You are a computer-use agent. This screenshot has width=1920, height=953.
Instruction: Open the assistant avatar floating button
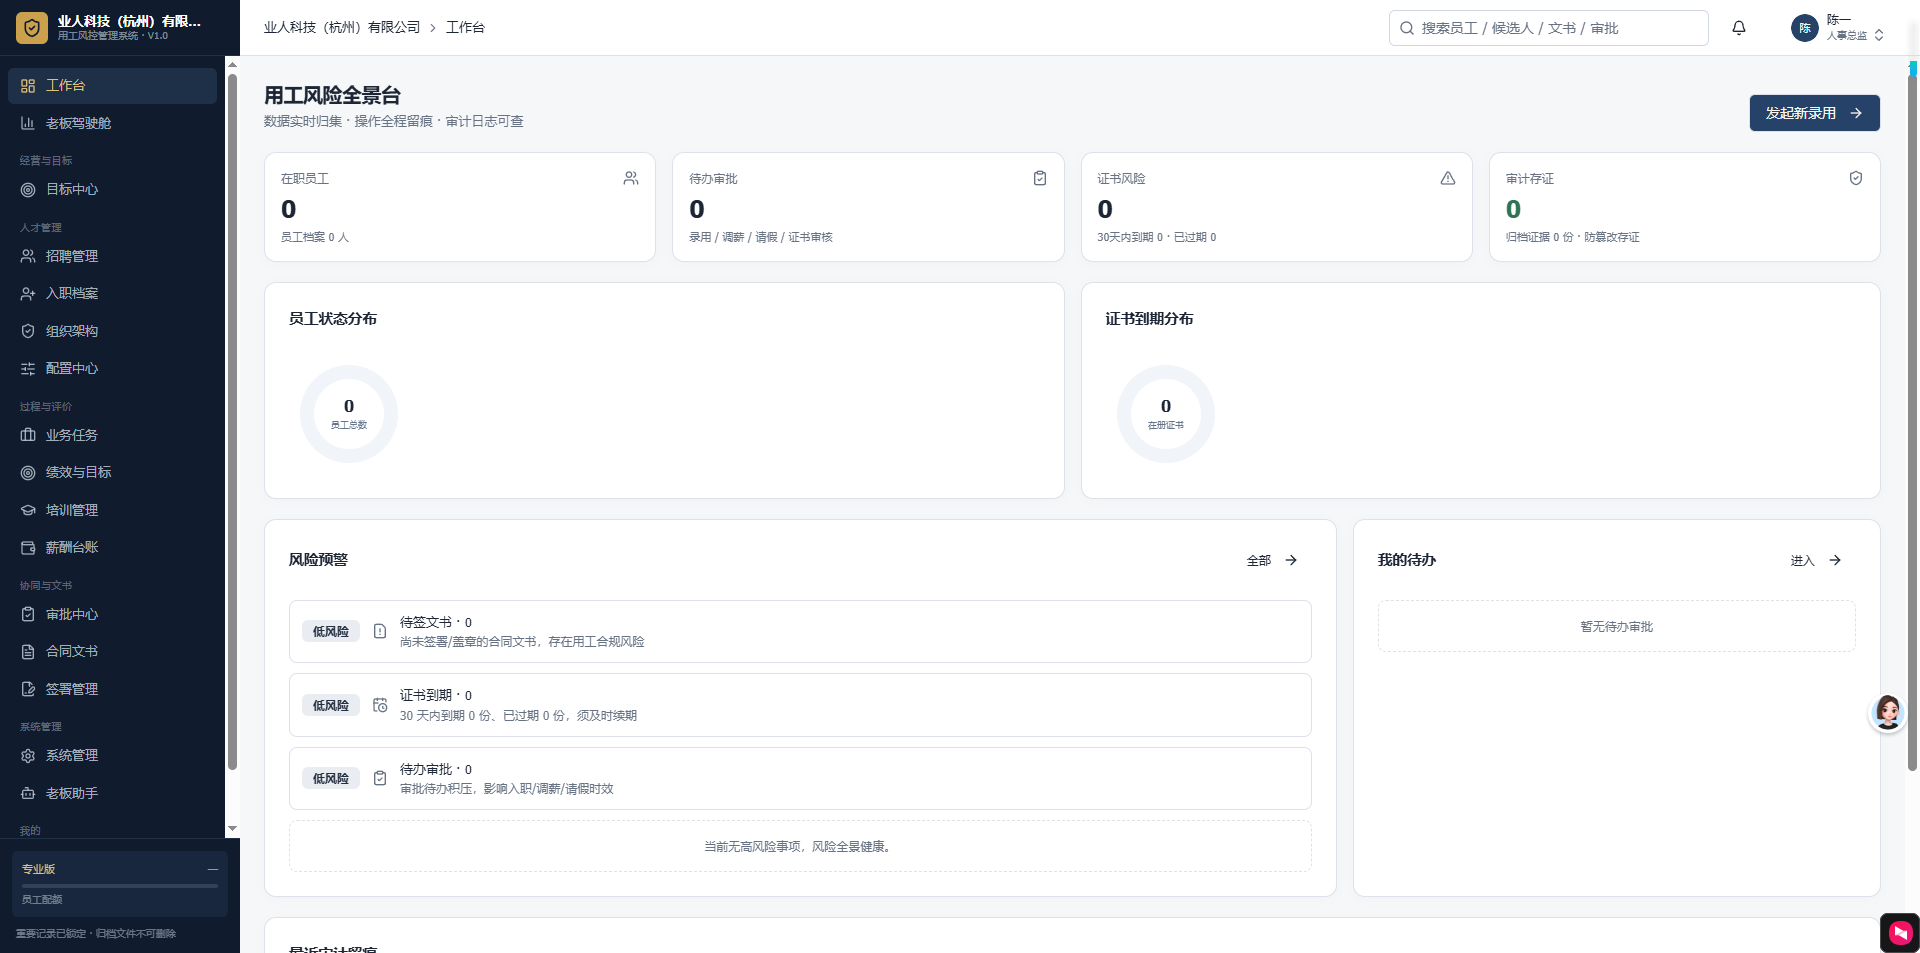pyautogui.click(x=1888, y=713)
